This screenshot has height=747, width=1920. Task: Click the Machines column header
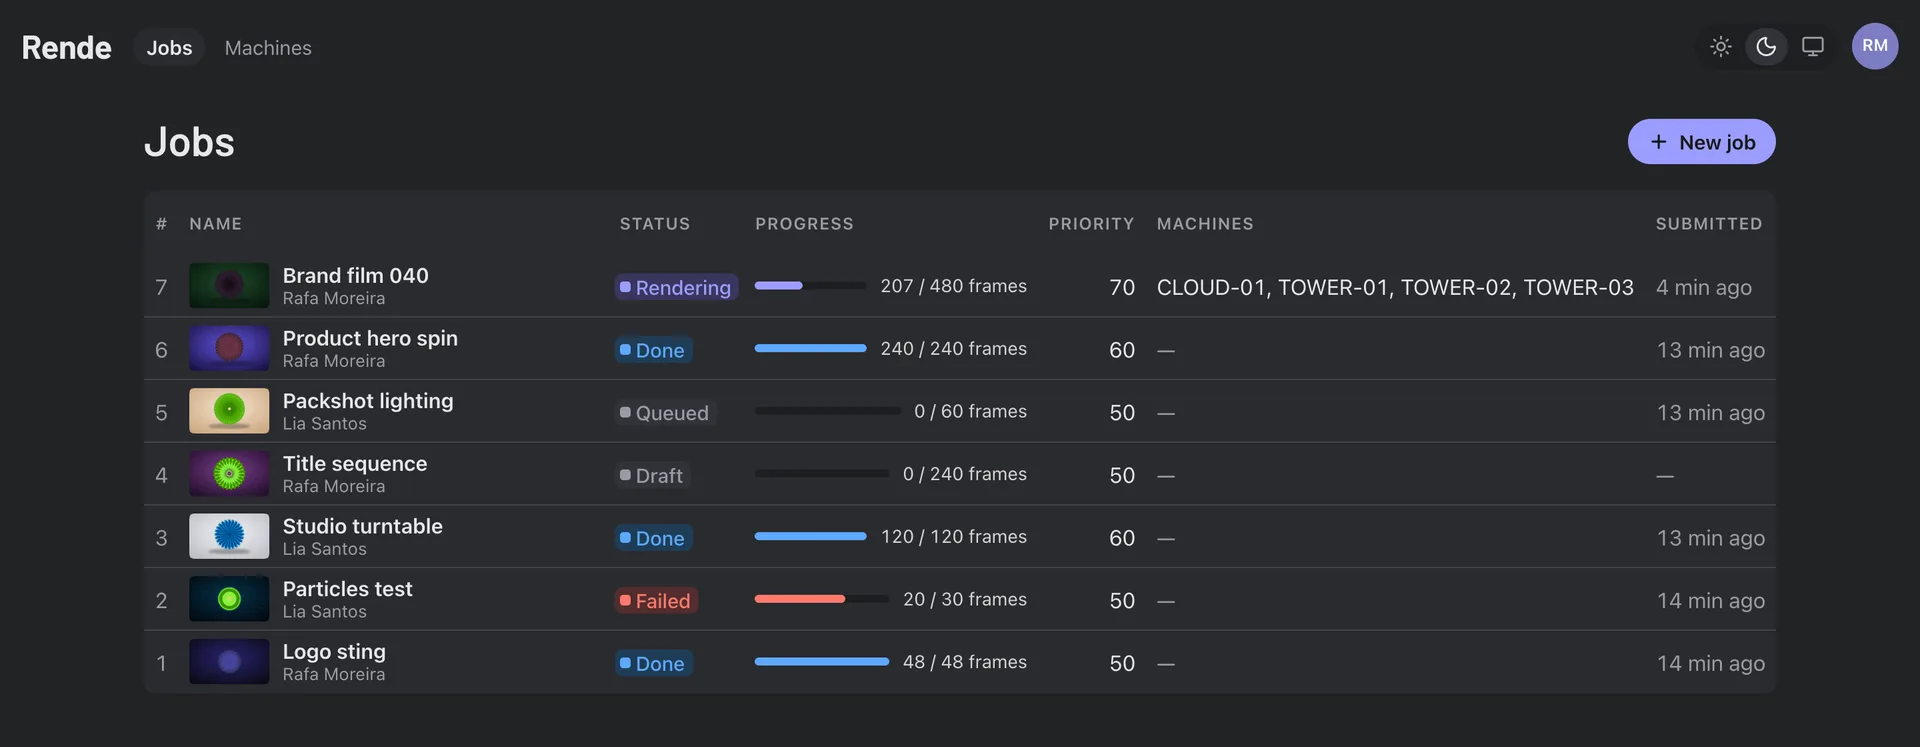1205,224
